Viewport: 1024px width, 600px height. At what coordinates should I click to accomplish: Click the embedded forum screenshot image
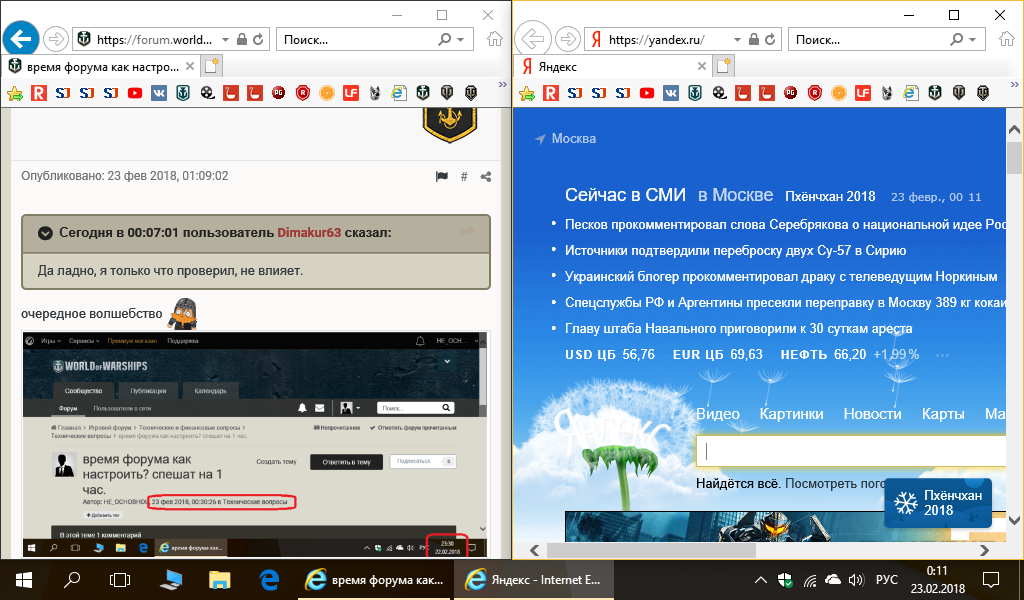click(x=255, y=445)
